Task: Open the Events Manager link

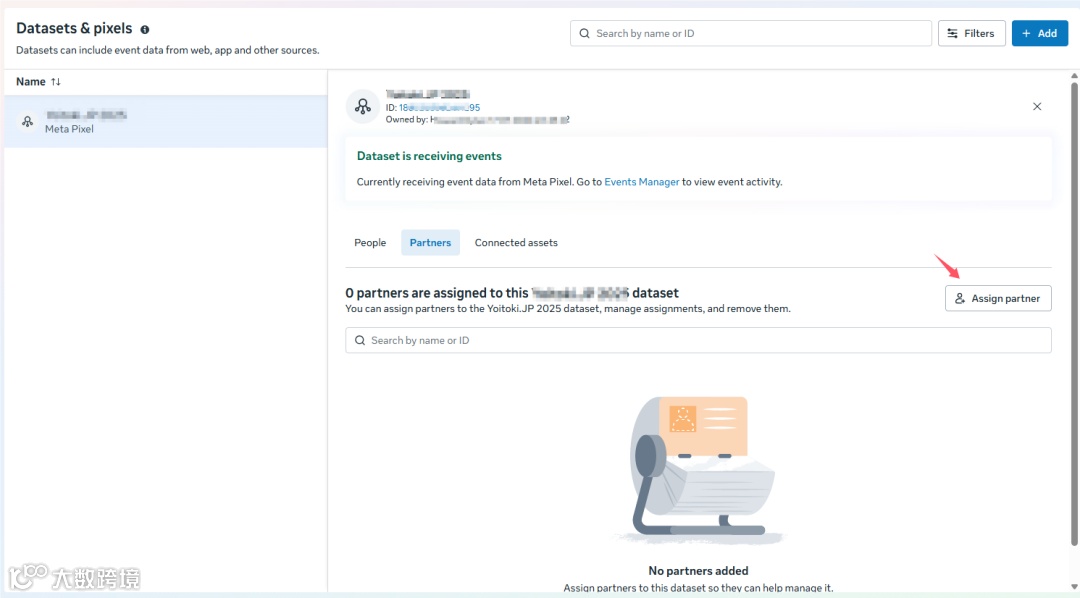Action: pyautogui.click(x=641, y=182)
